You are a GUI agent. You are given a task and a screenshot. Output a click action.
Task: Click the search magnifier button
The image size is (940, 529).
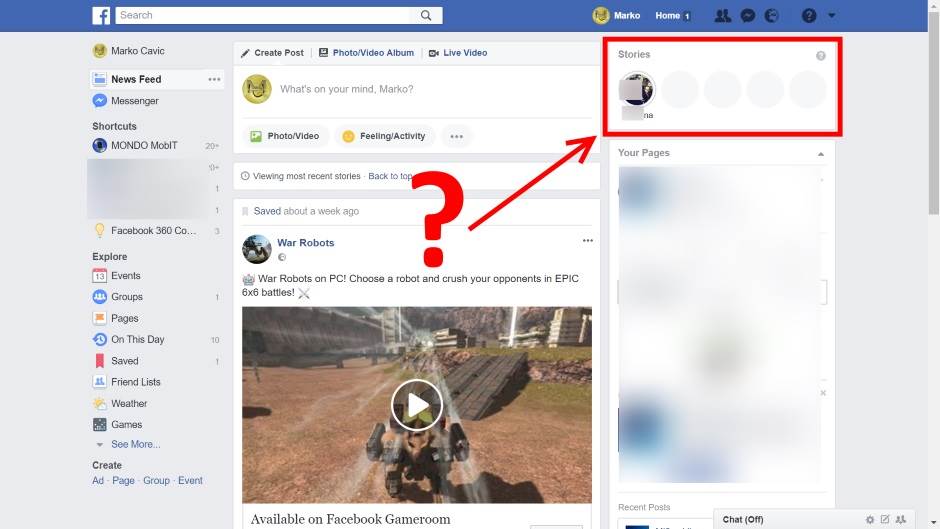point(426,15)
